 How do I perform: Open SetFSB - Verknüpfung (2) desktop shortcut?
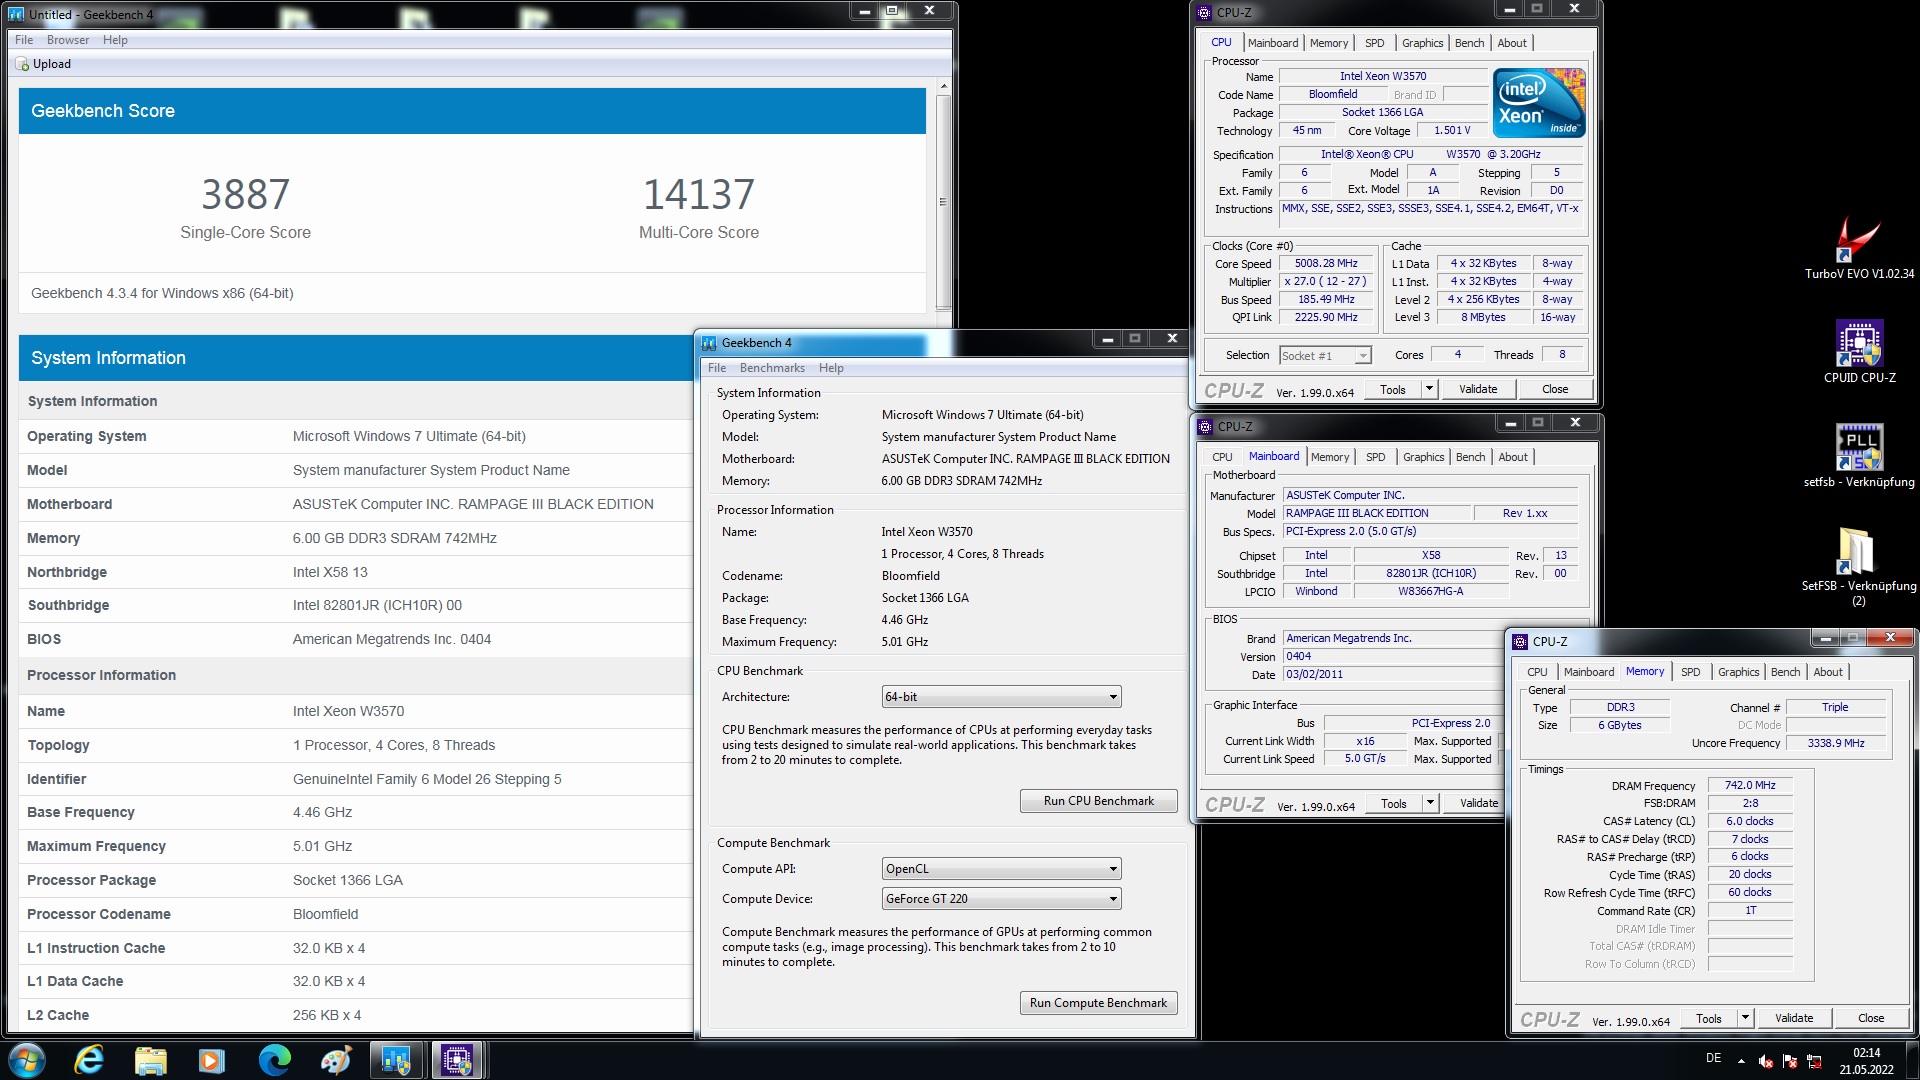(x=1859, y=566)
